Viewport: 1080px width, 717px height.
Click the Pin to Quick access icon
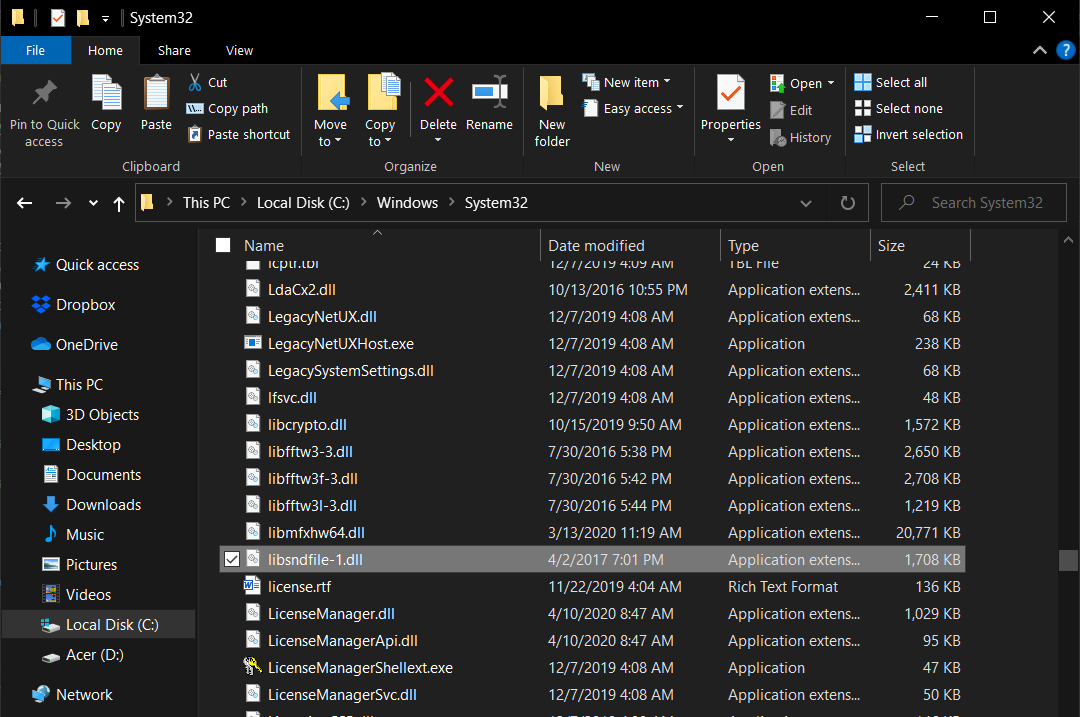coord(44,93)
